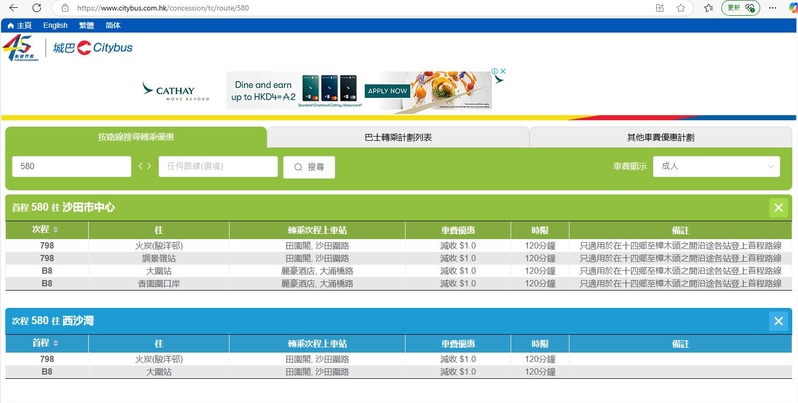Image resolution: width=798 pixels, height=403 pixels.
Task: Switch to 其他車費優惠計劃 tab
Action: click(x=660, y=137)
